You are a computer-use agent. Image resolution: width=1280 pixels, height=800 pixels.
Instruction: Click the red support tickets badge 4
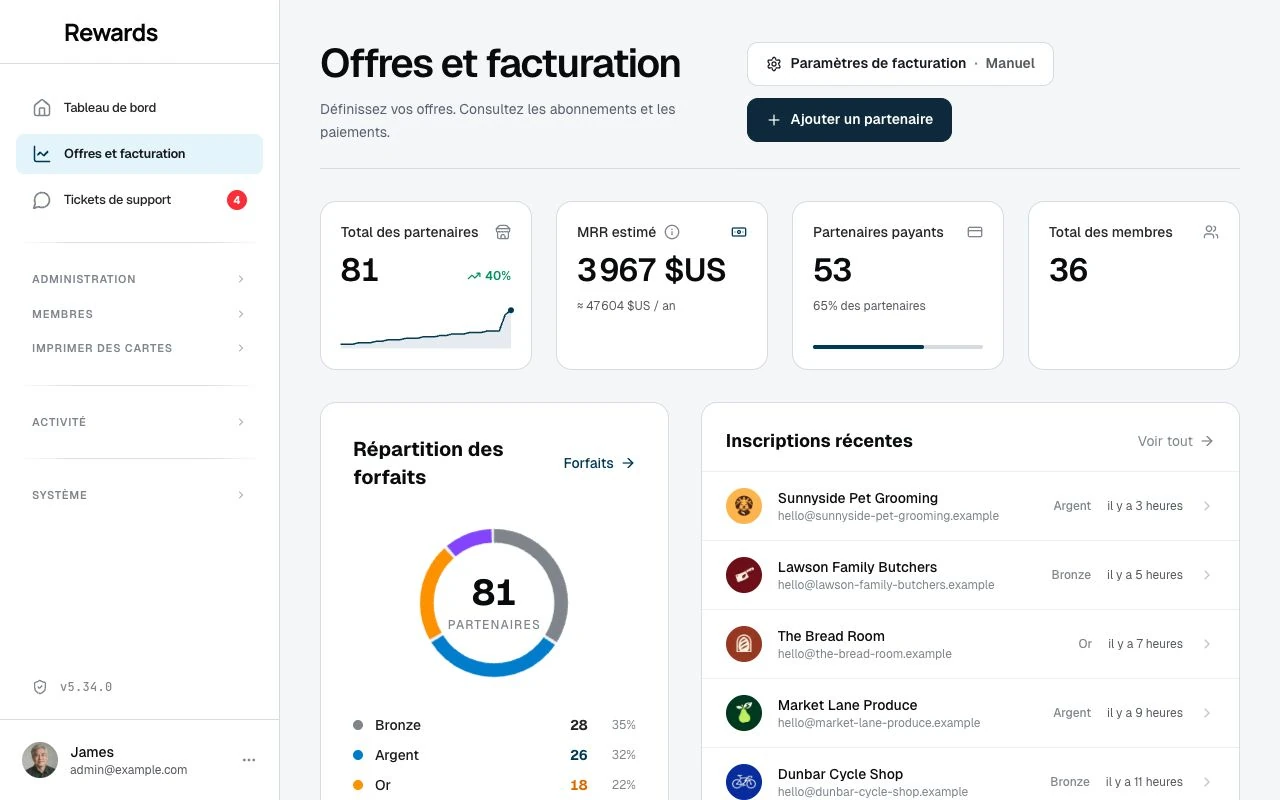coord(237,200)
